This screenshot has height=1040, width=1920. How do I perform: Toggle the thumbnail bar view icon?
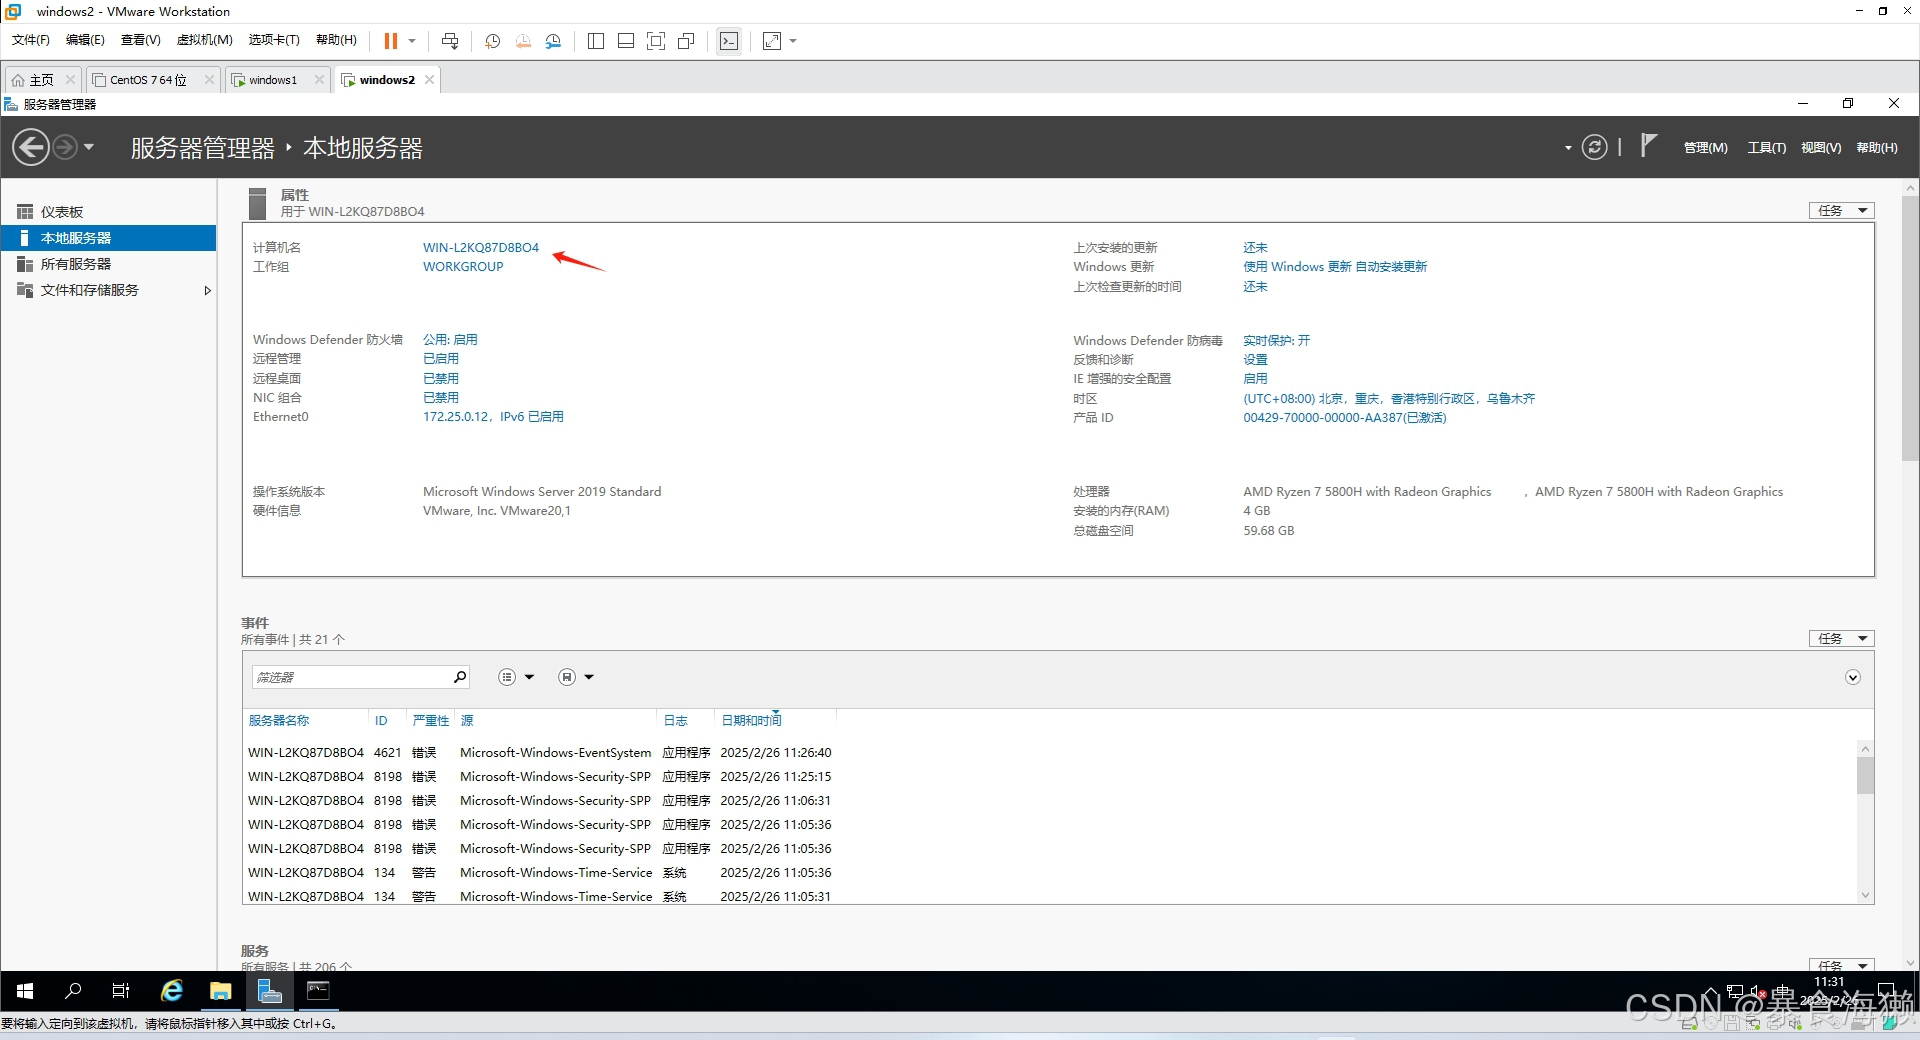click(x=626, y=41)
